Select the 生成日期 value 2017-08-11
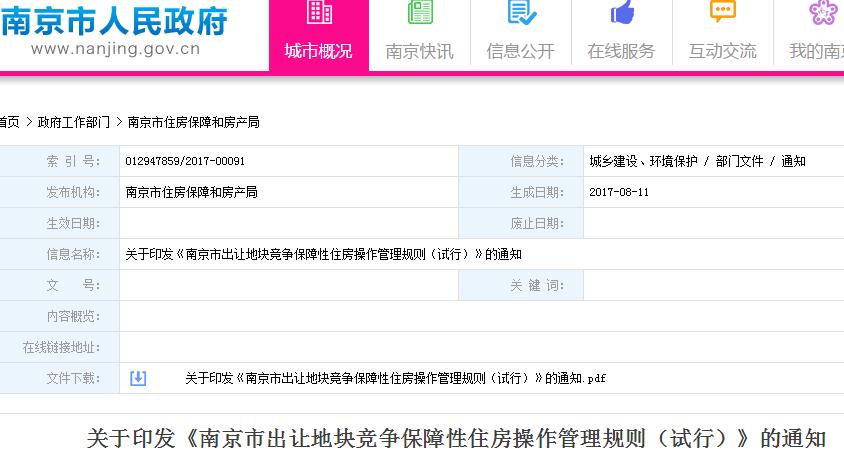The height and width of the screenshot is (475, 844). [x=619, y=192]
